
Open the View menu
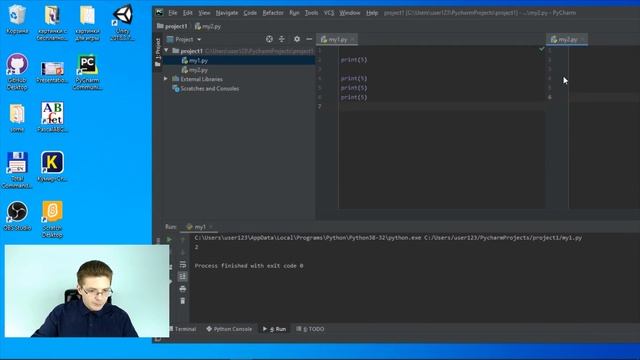pyautogui.click(x=204, y=13)
